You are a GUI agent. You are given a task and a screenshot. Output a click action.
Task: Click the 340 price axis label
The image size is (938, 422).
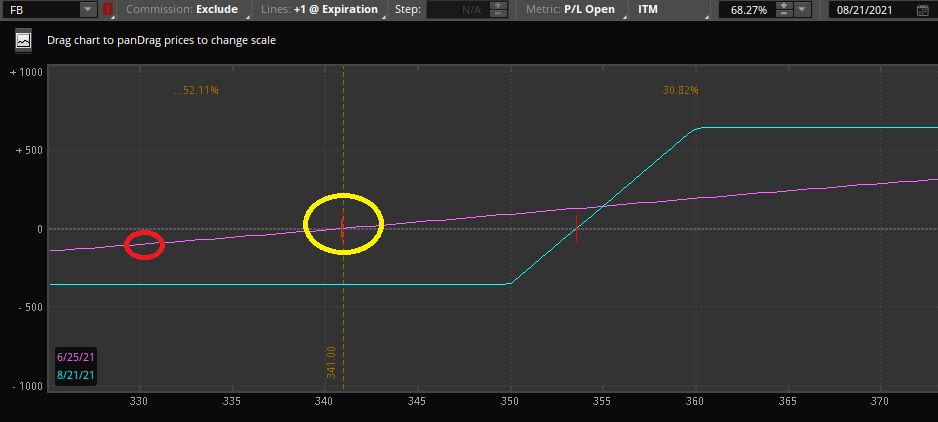pos(324,402)
